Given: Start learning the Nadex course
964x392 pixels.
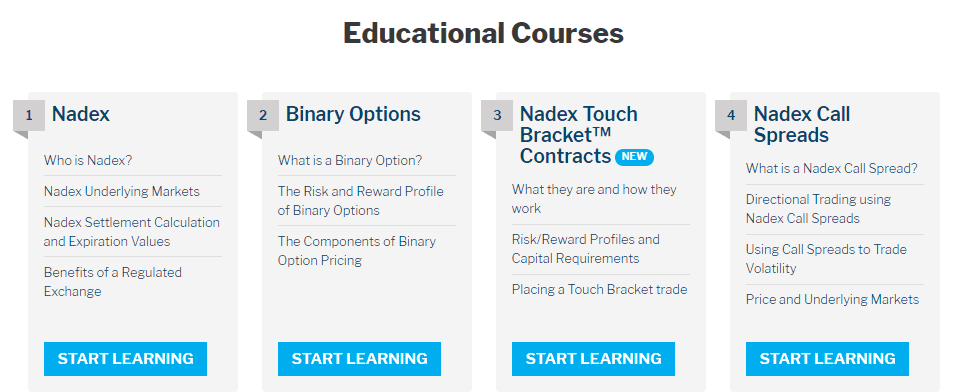Looking at the screenshot, I should (125, 359).
